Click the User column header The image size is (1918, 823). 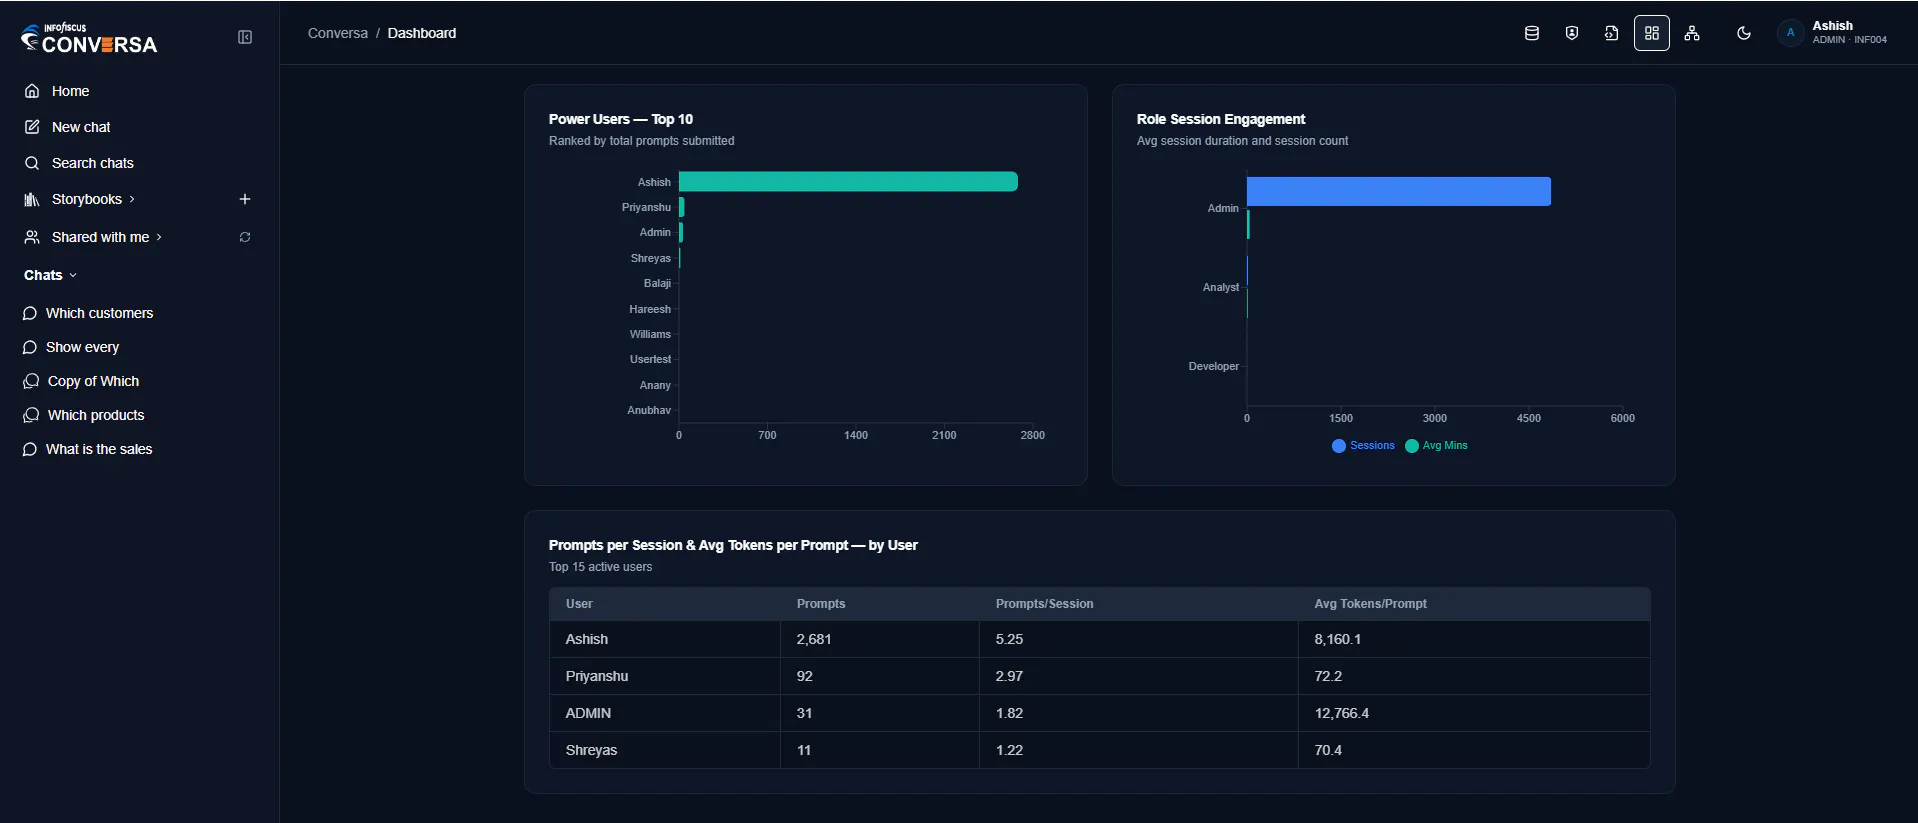point(579,604)
